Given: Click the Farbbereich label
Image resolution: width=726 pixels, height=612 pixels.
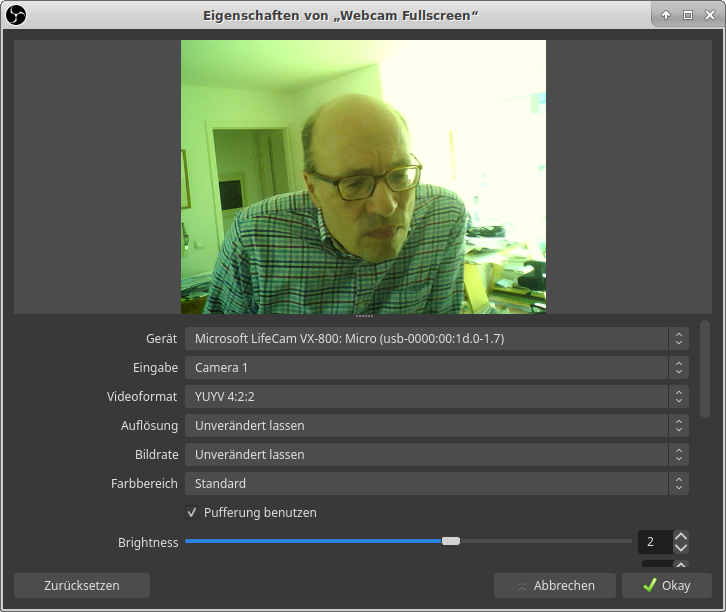Looking at the screenshot, I should 144,484.
